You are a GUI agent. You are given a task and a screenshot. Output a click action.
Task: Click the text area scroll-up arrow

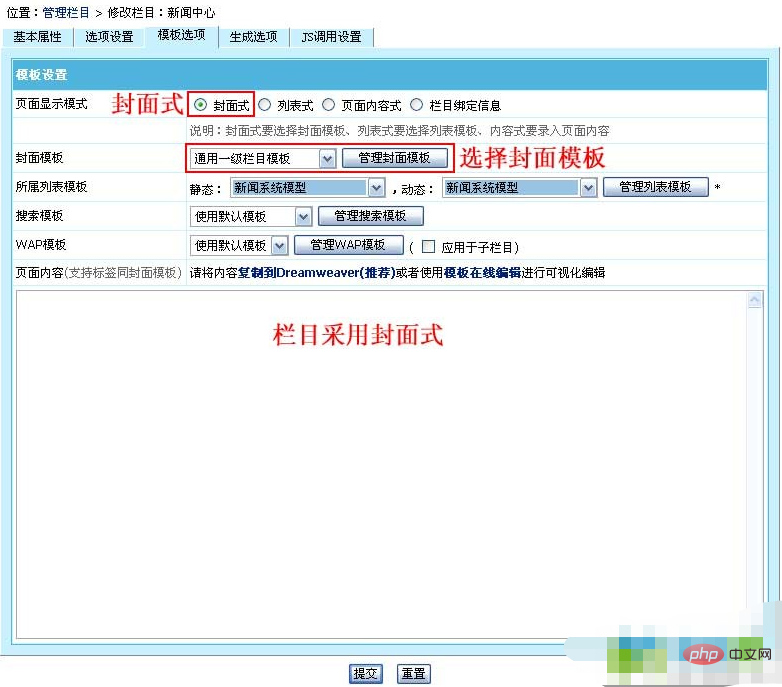tap(755, 300)
